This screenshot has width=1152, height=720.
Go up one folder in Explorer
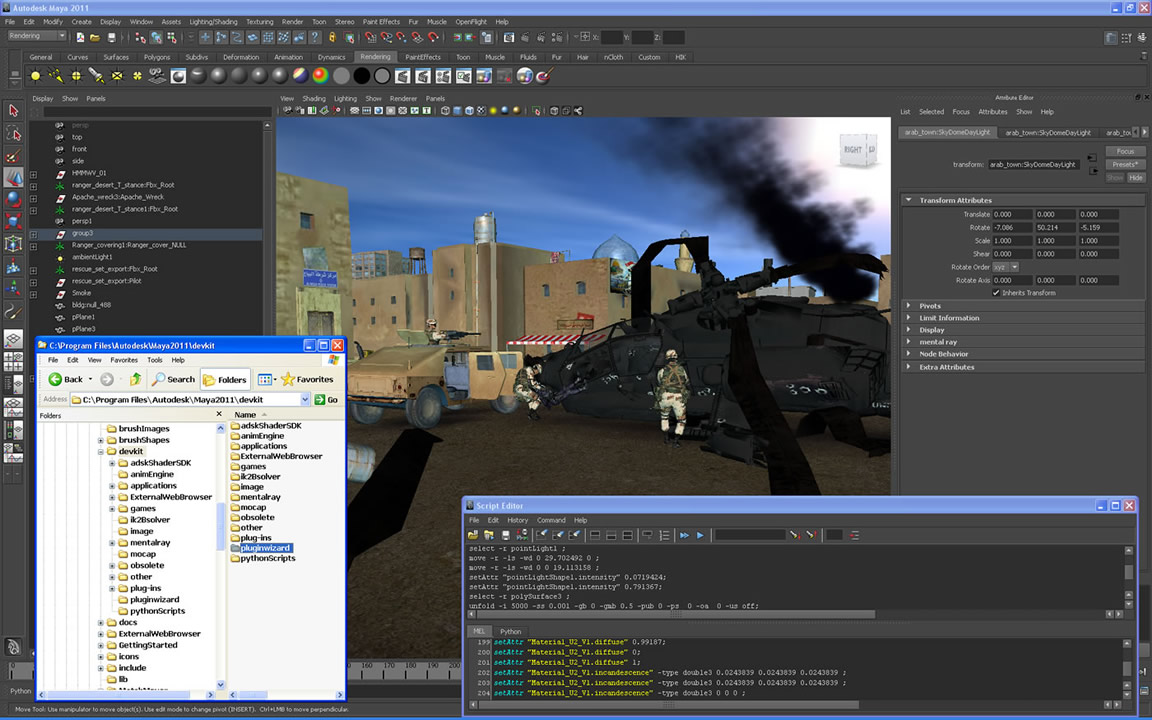[135, 379]
